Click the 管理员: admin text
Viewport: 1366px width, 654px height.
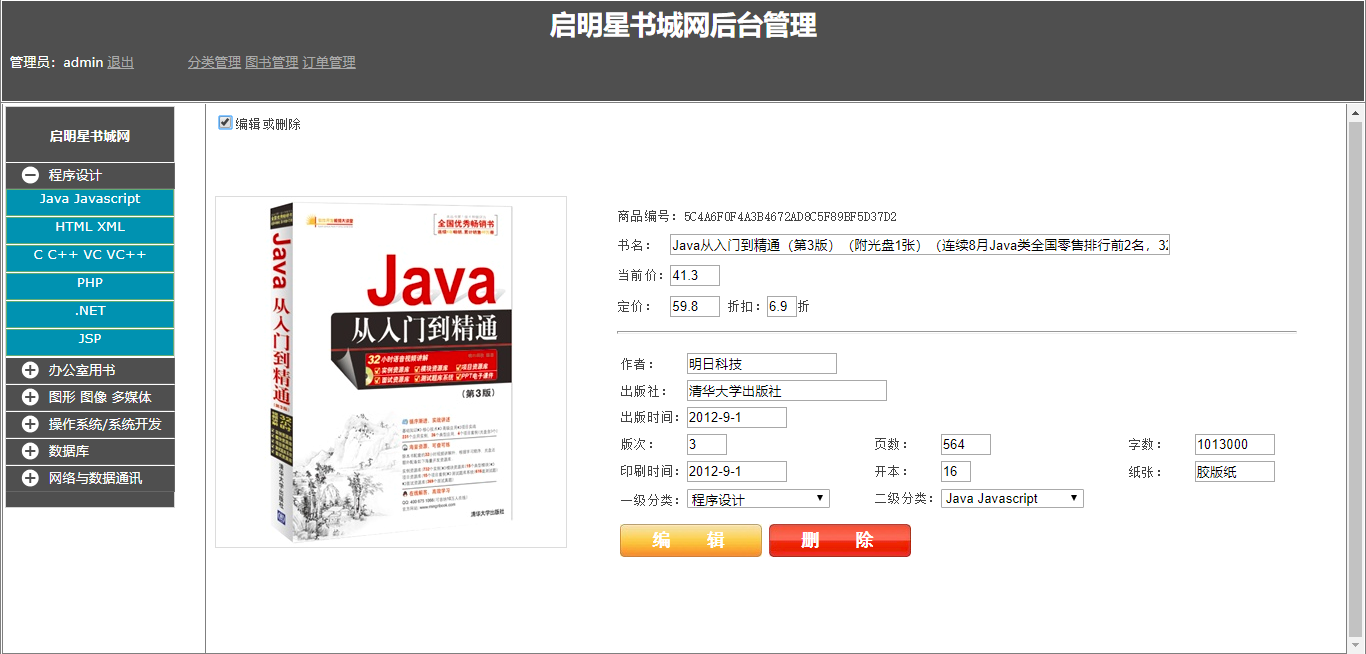[56, 62]
